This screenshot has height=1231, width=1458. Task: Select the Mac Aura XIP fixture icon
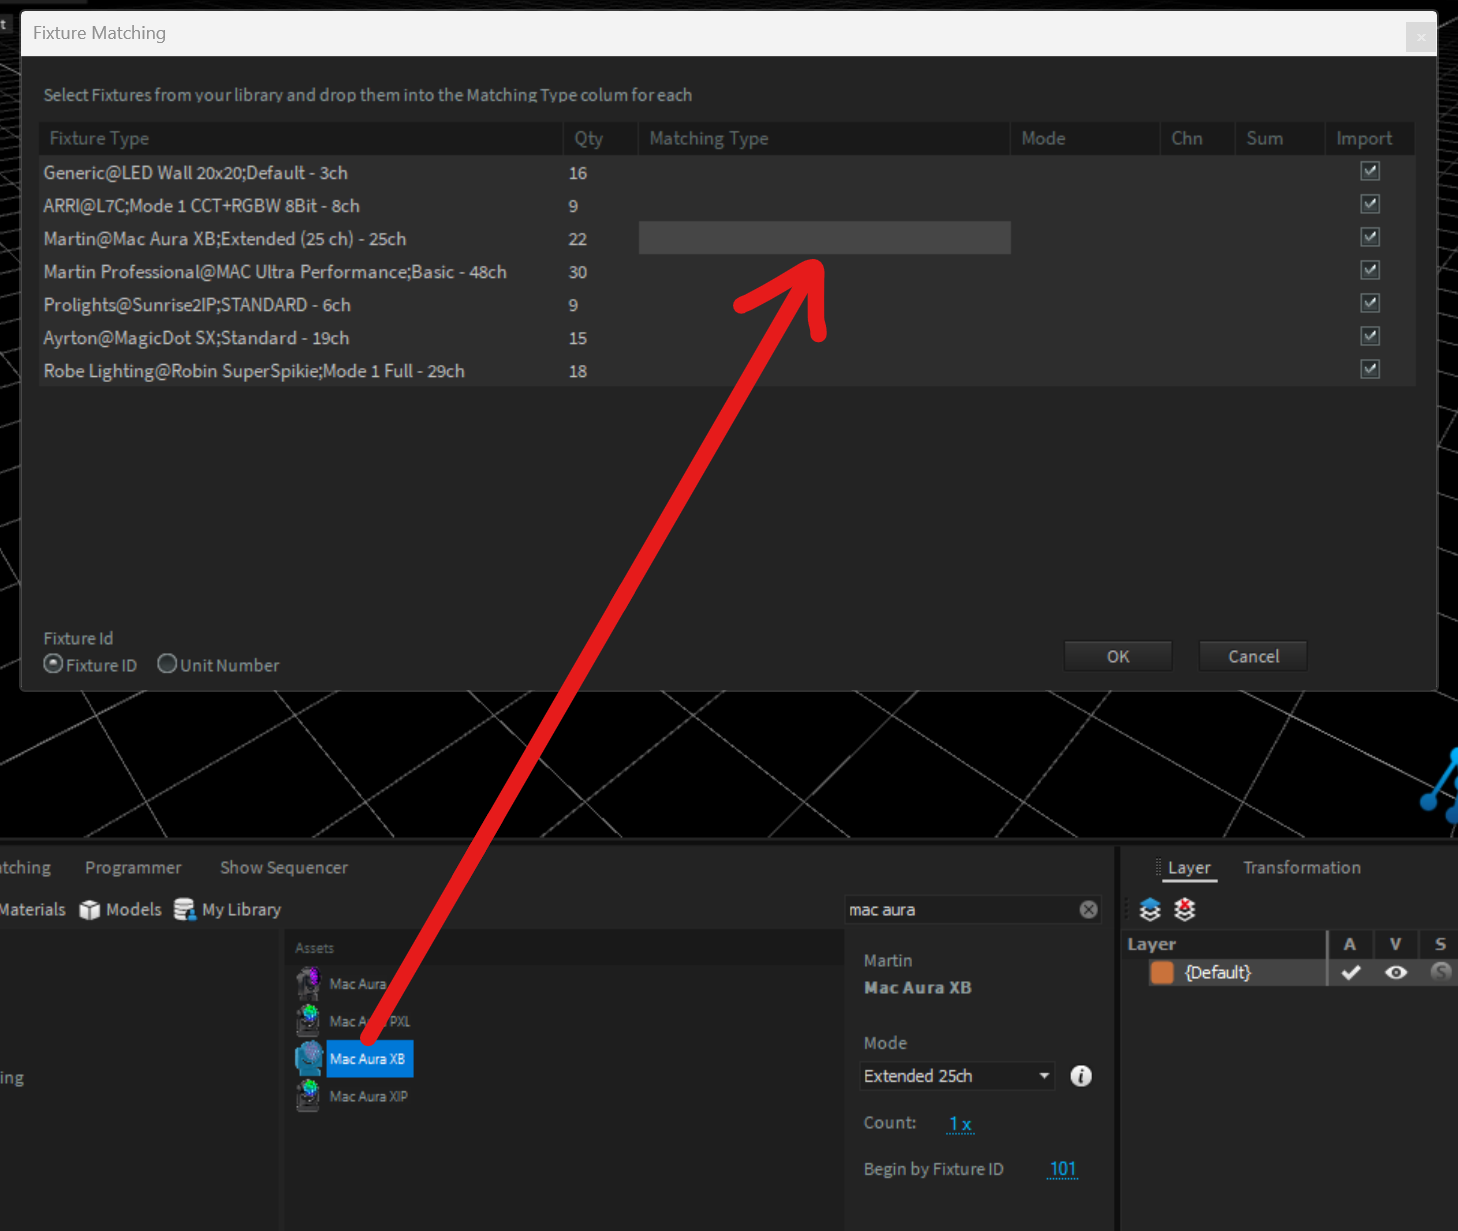(x=309, y=1096)
